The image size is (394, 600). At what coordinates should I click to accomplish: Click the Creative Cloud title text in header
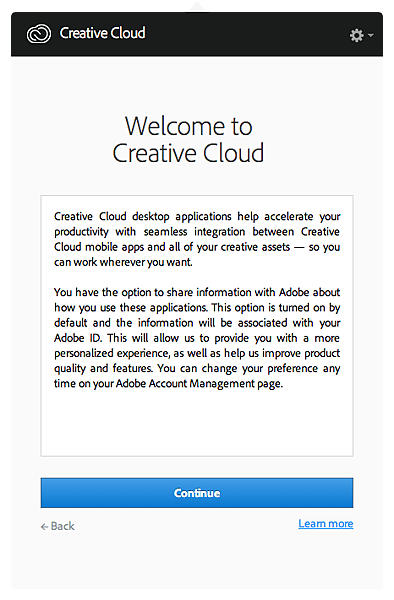pyautogui.click(x=102, y=33)
